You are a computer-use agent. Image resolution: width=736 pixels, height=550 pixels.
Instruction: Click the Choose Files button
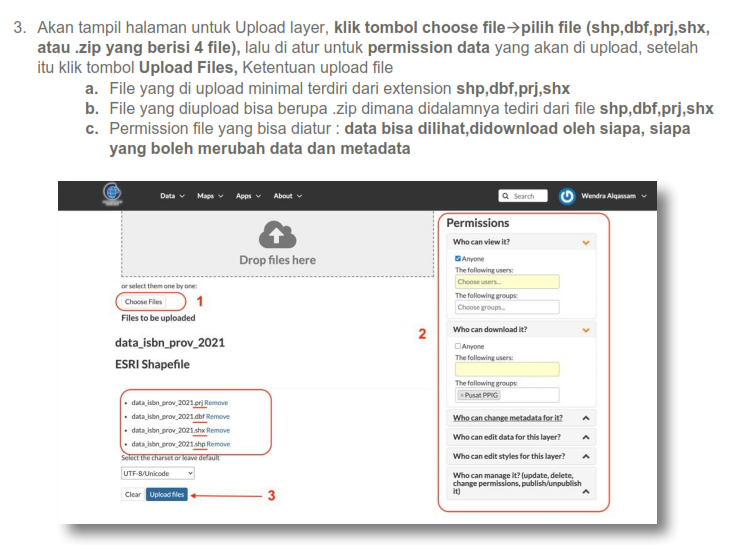[143, 300]
